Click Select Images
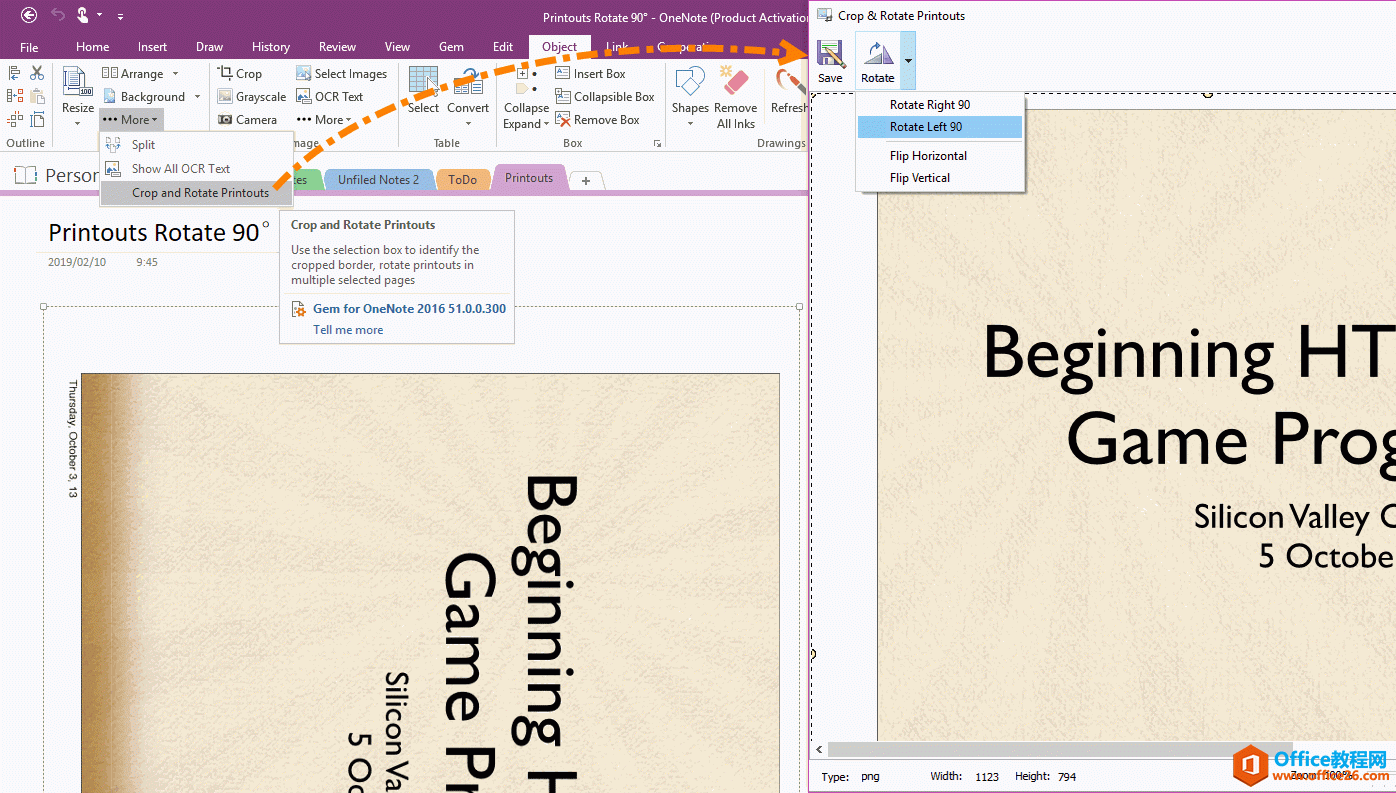The width and height of the screenshot is (1396, 793). [x=341, y=73]
